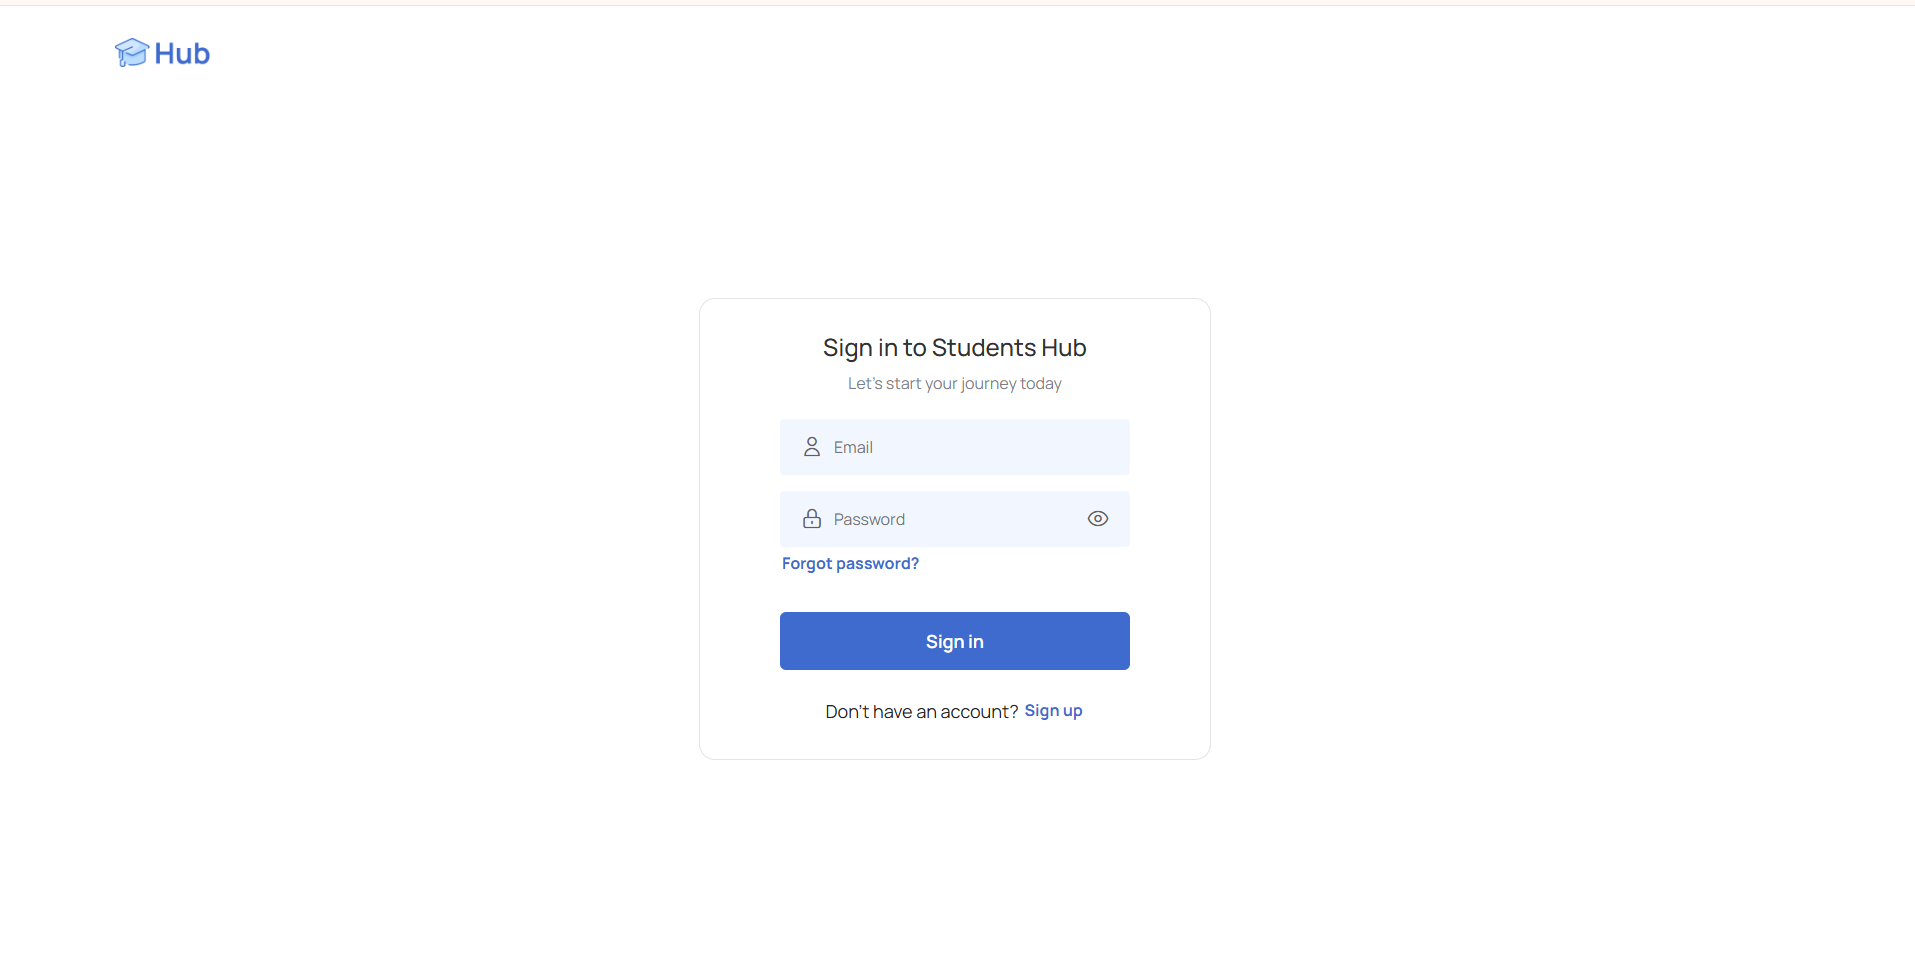Follow the Sign up link
This screenshot has height=953, width=1915.
[x=1053, y=711]
